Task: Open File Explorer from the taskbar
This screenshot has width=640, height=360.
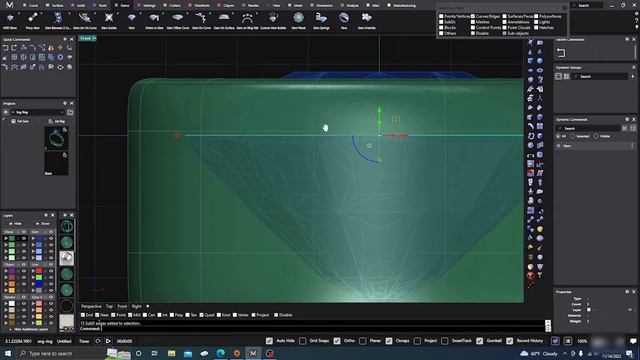Action: (171, 353)
